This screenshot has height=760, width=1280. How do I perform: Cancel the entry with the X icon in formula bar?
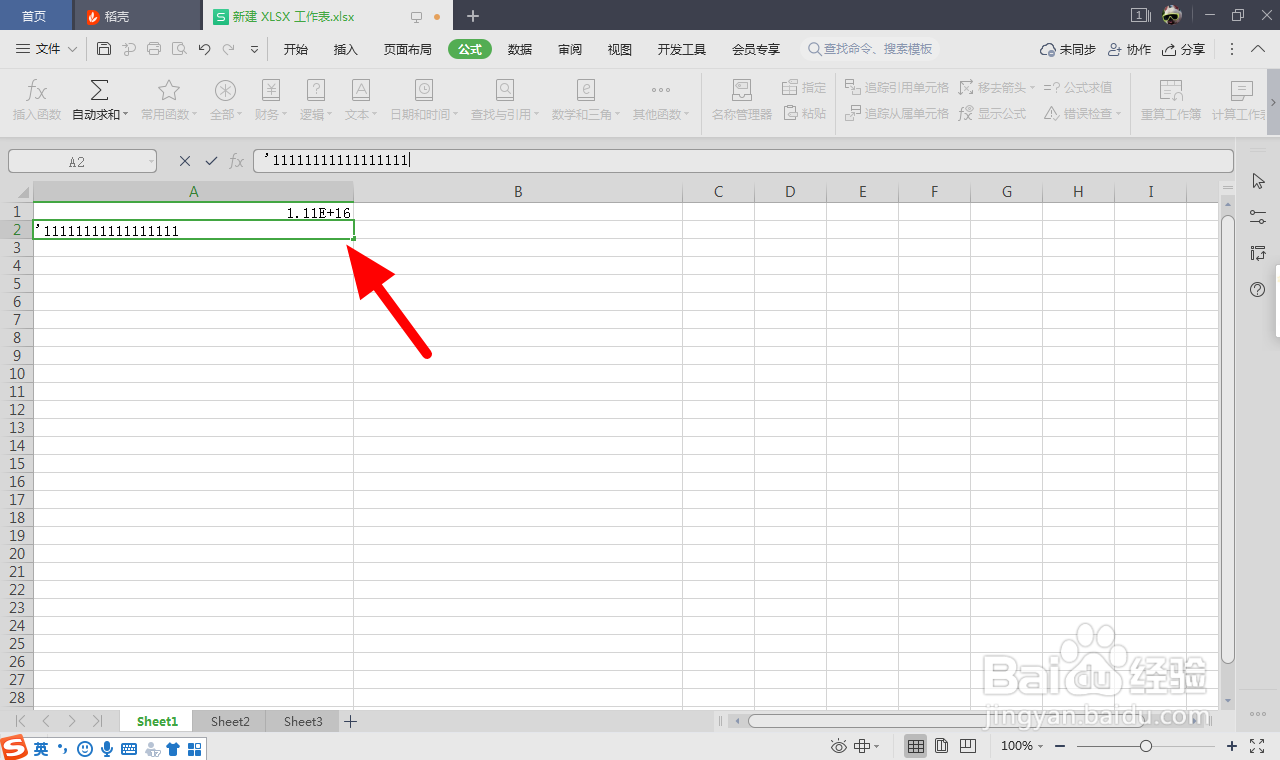click(185, 161)
